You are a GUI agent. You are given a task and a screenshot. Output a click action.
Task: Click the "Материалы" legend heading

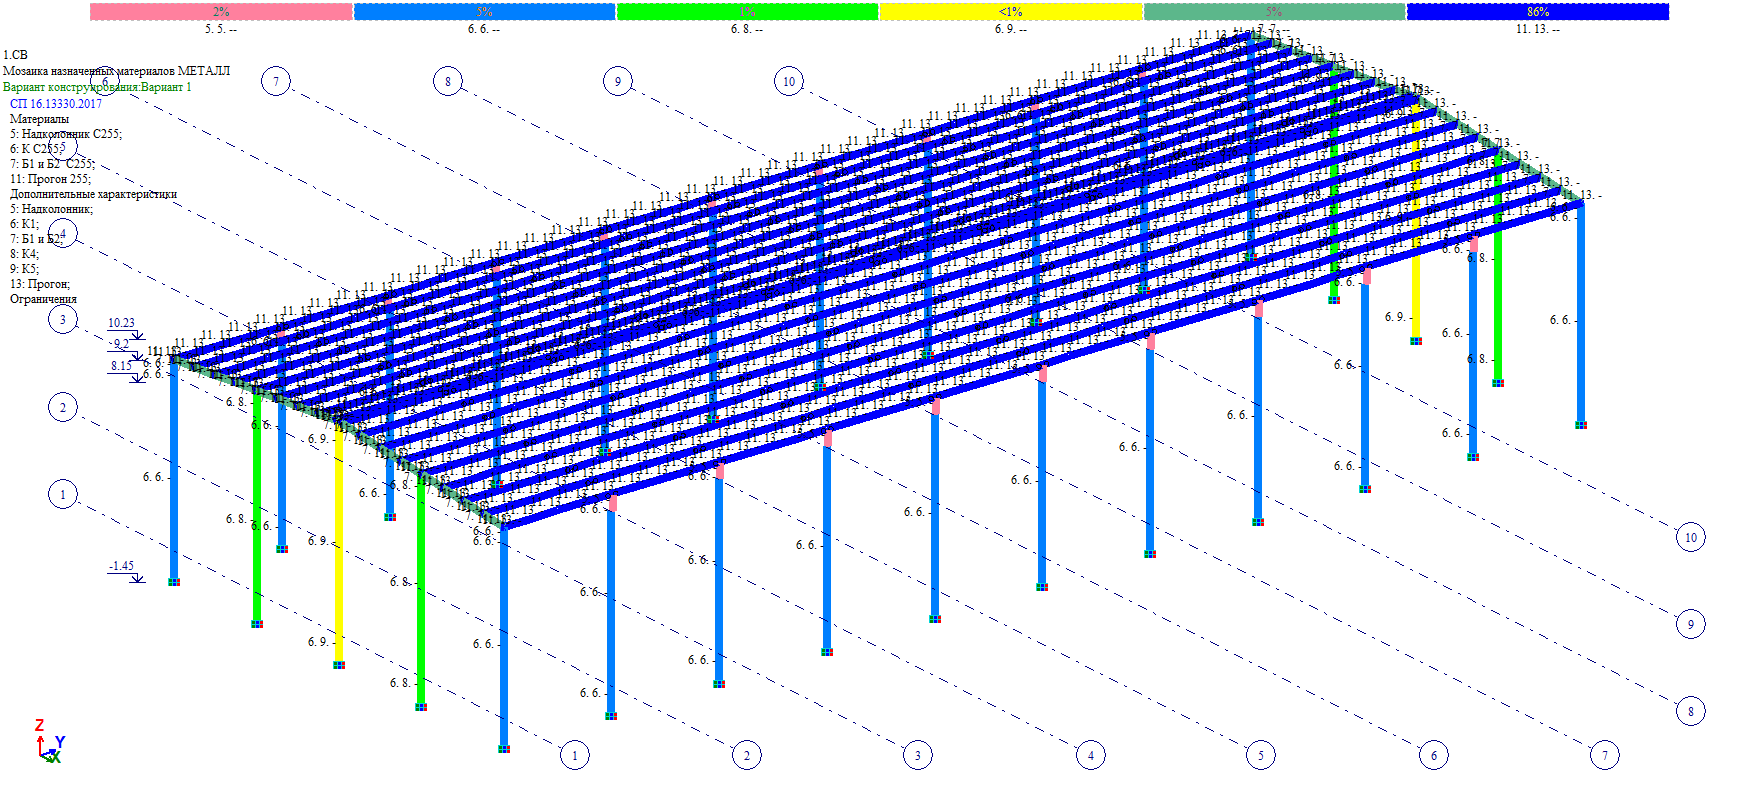40,119
